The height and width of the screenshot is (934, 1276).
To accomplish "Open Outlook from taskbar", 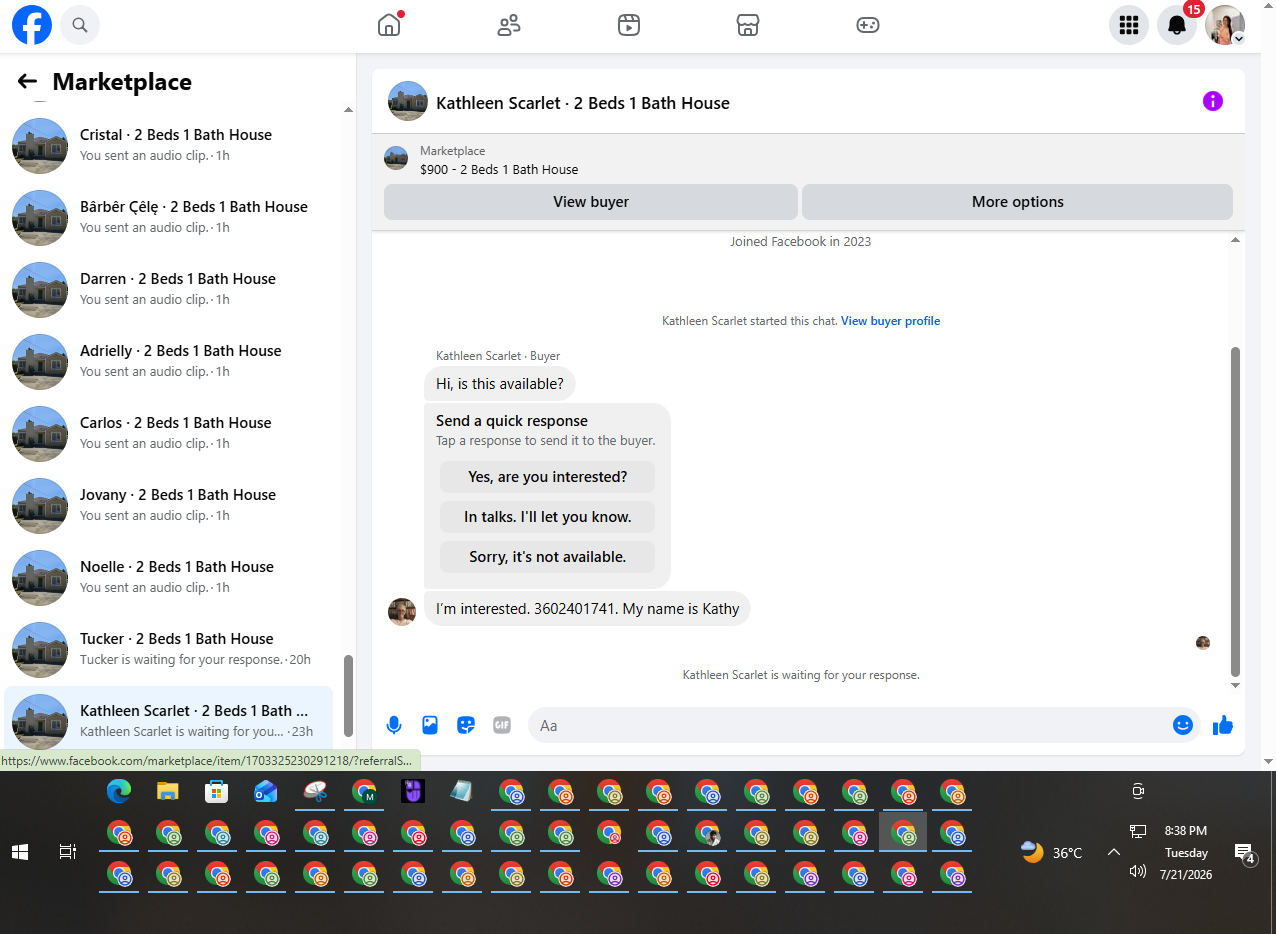I will (x=266, y=792).
